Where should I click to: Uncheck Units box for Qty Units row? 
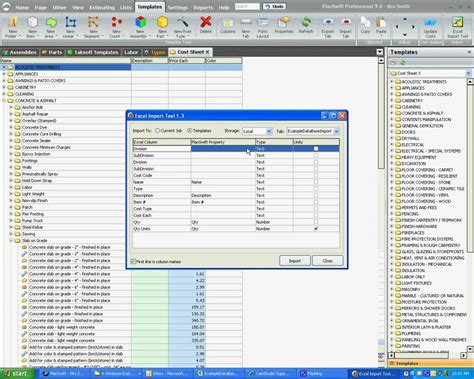316,229
